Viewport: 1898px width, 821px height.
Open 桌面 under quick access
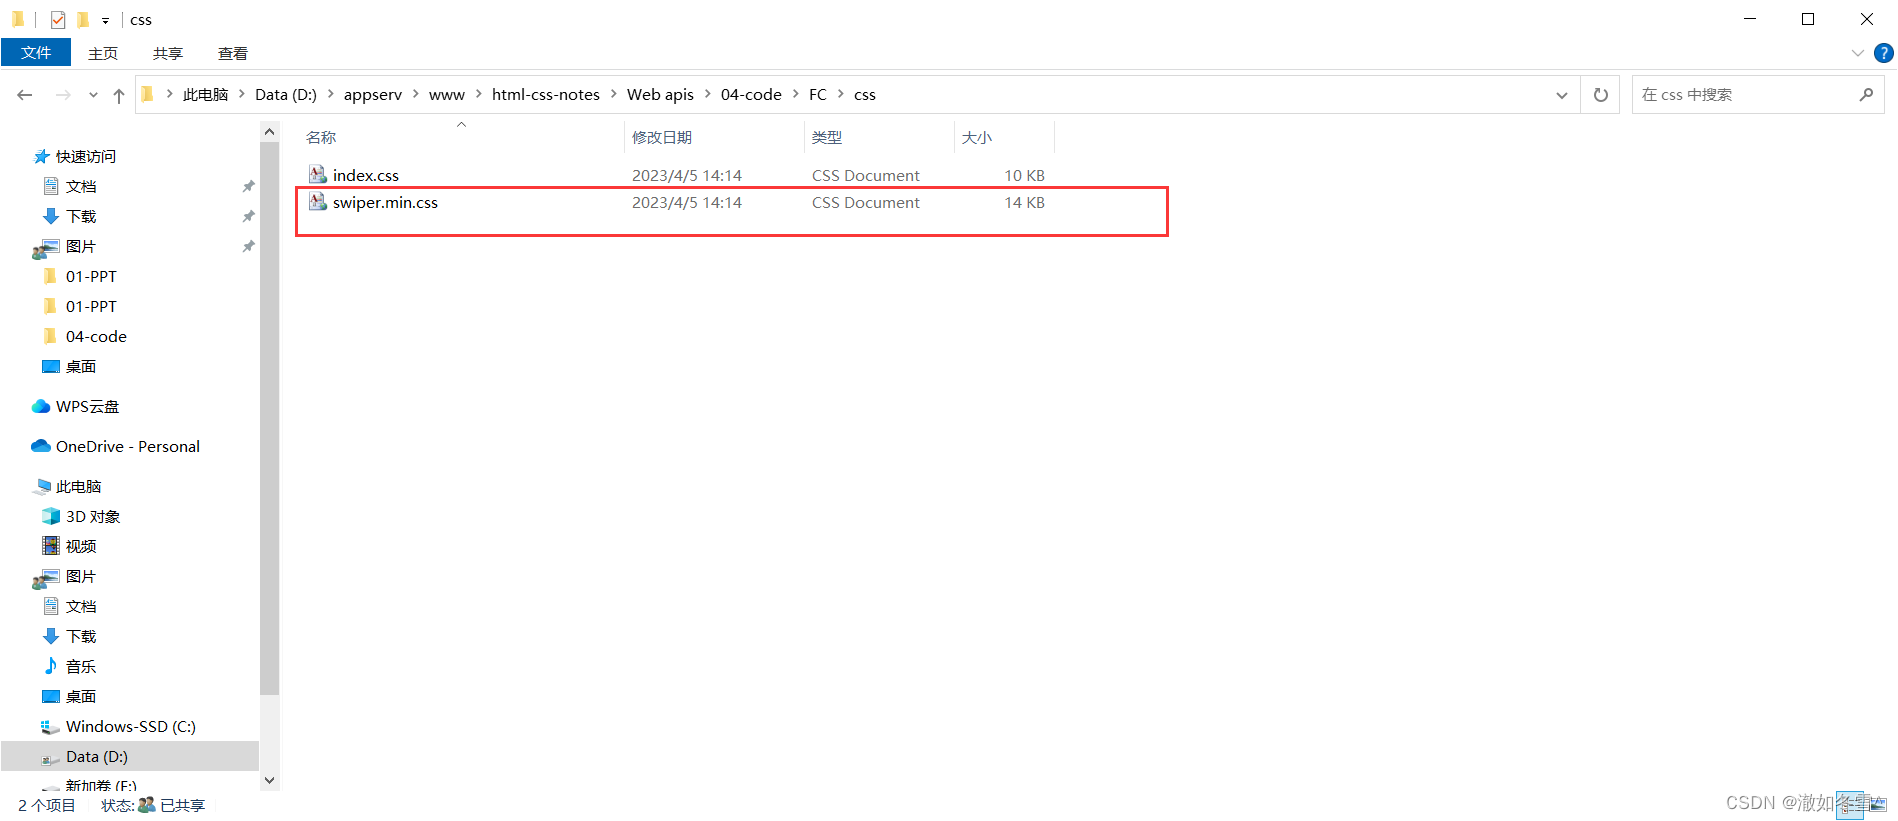81,366
